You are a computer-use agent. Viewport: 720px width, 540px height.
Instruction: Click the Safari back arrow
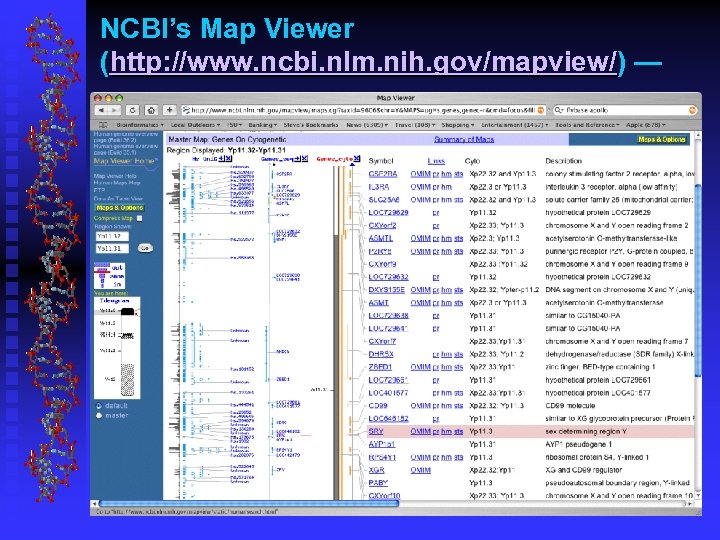pos(101,110)
